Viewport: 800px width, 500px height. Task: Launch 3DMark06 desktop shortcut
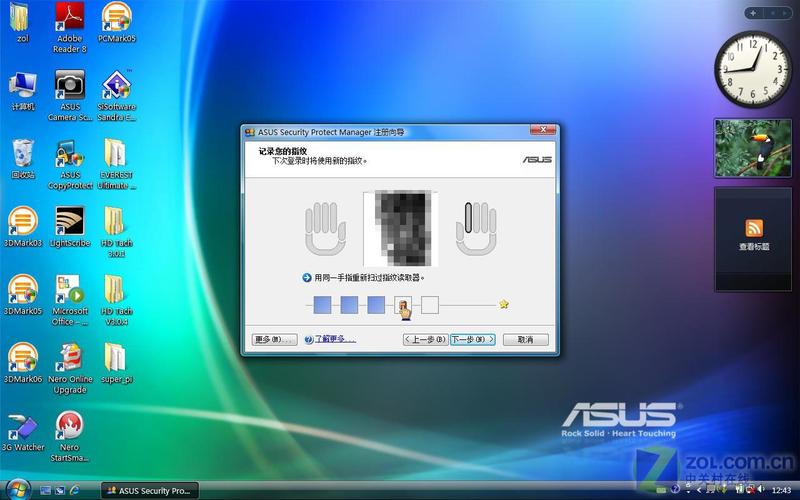(x=23, y=363)
